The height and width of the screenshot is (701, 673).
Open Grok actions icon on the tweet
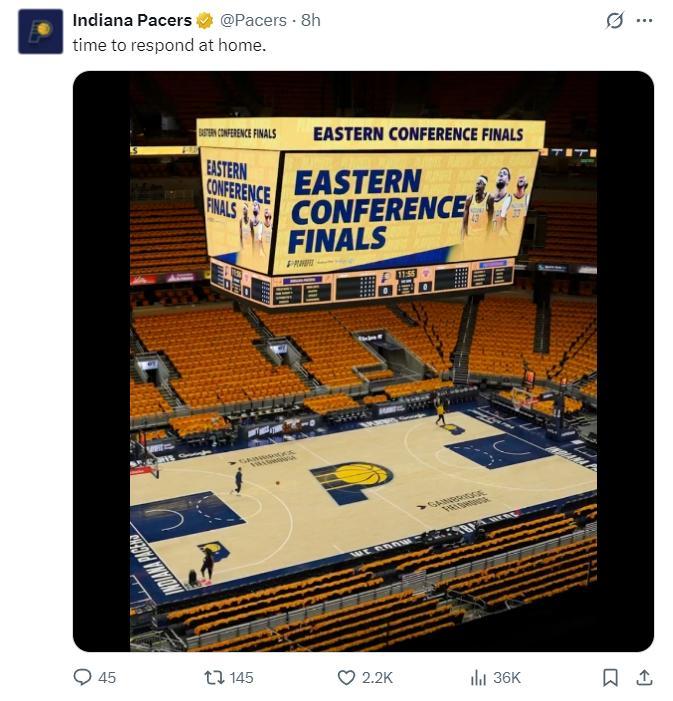click(615, 20)
